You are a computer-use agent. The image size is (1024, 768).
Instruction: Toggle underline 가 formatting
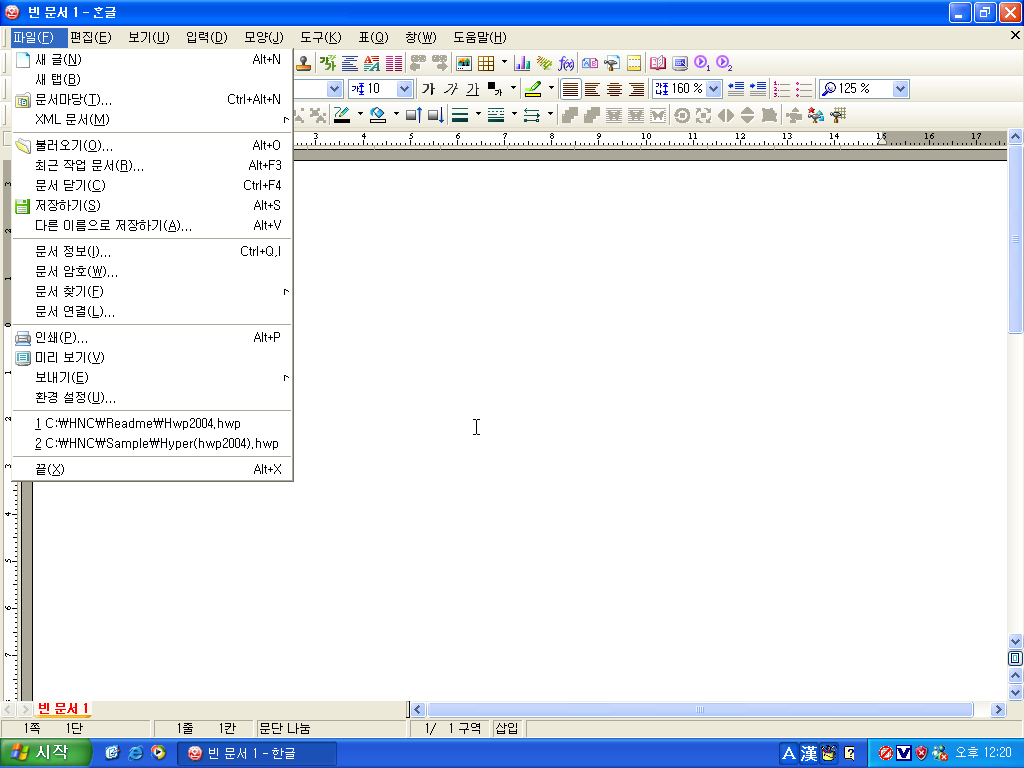click(x=473, y=88)
